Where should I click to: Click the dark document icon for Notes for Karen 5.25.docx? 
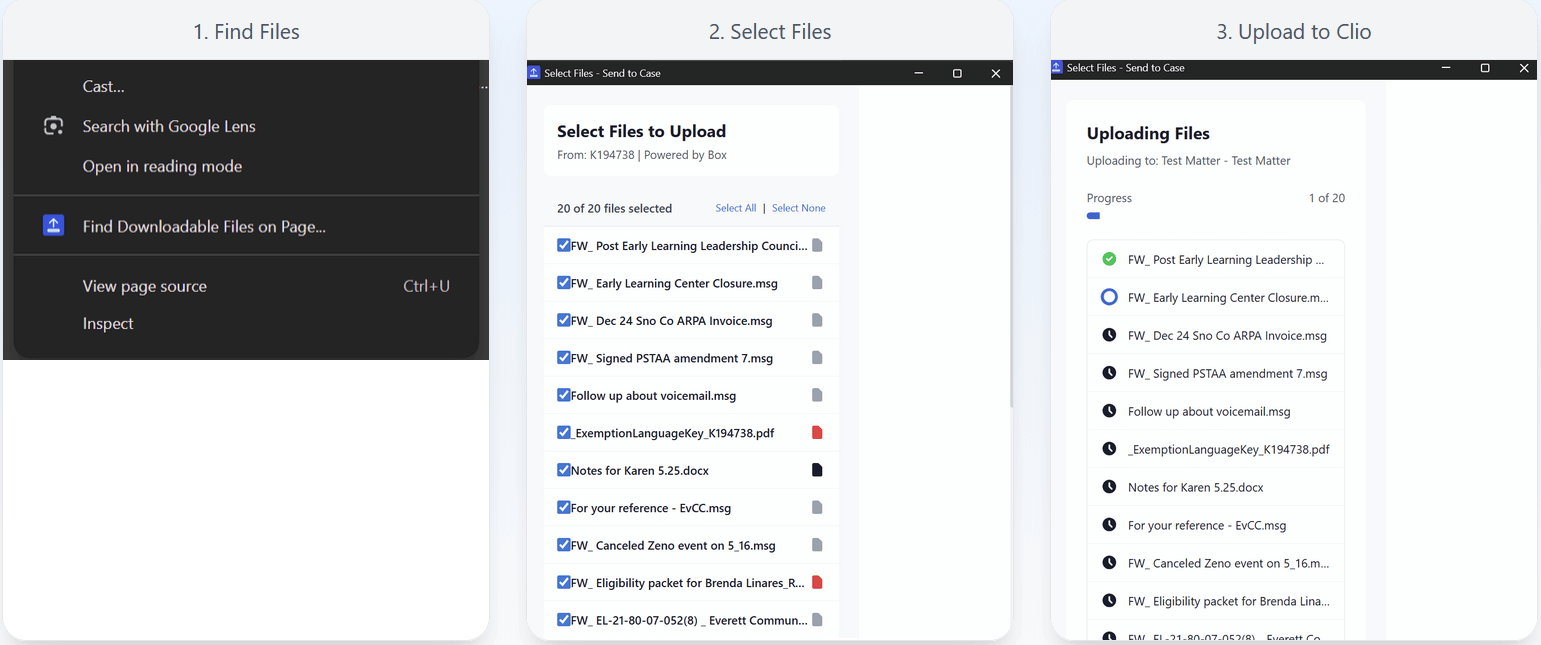(x=817, y=470)
